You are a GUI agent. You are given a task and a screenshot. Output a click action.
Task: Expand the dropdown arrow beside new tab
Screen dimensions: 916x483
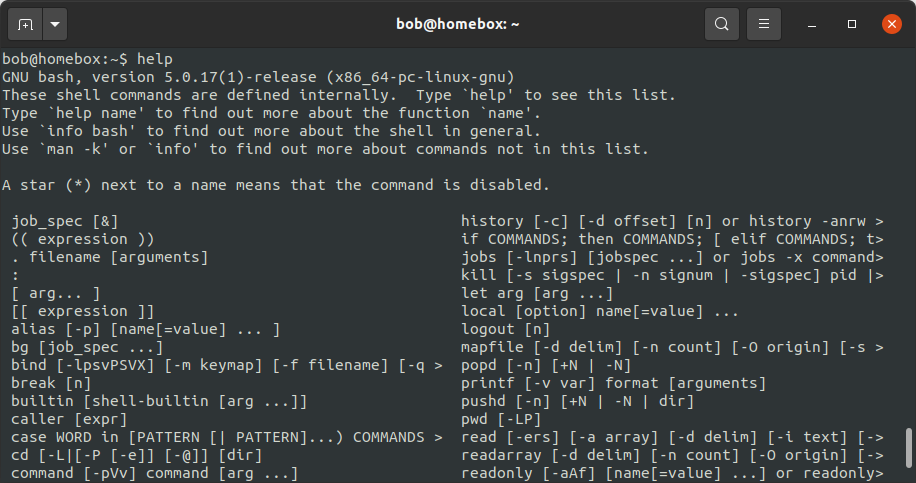pos(53,23)
